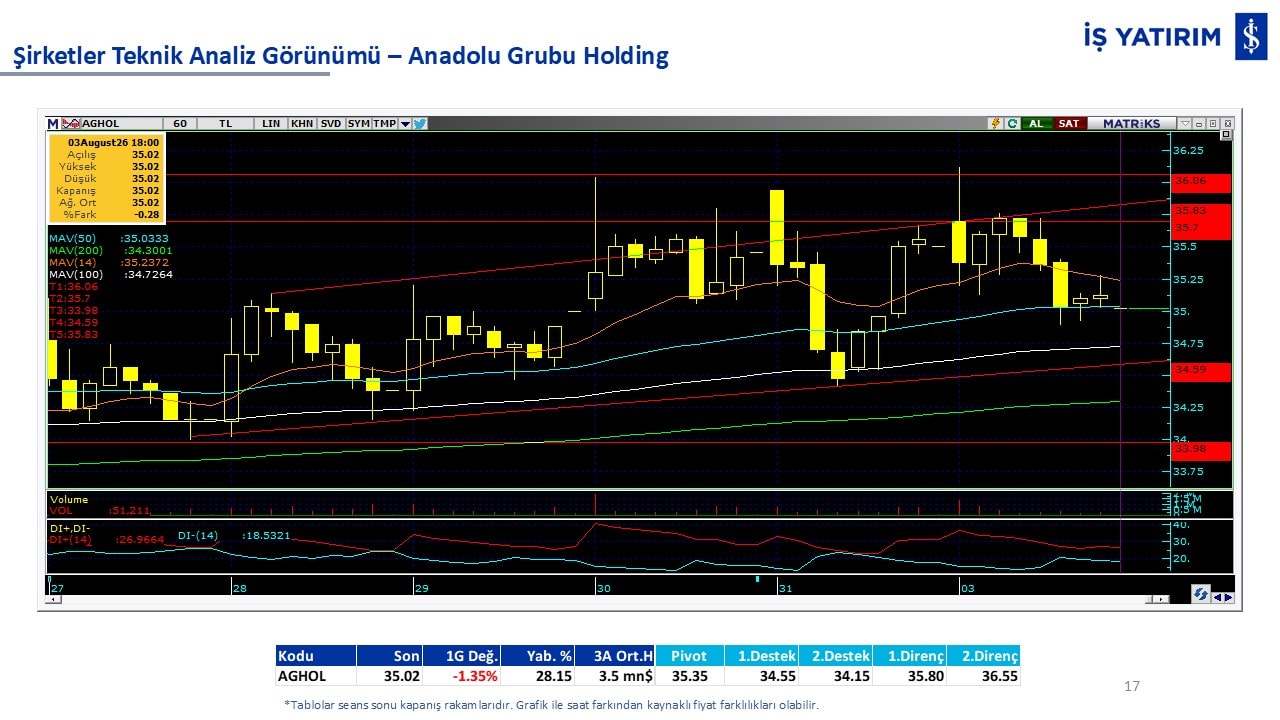Click date marker 28 on time axis
Image resolution: width=1280 pixels, height=720 pixels.
point(240,589)
